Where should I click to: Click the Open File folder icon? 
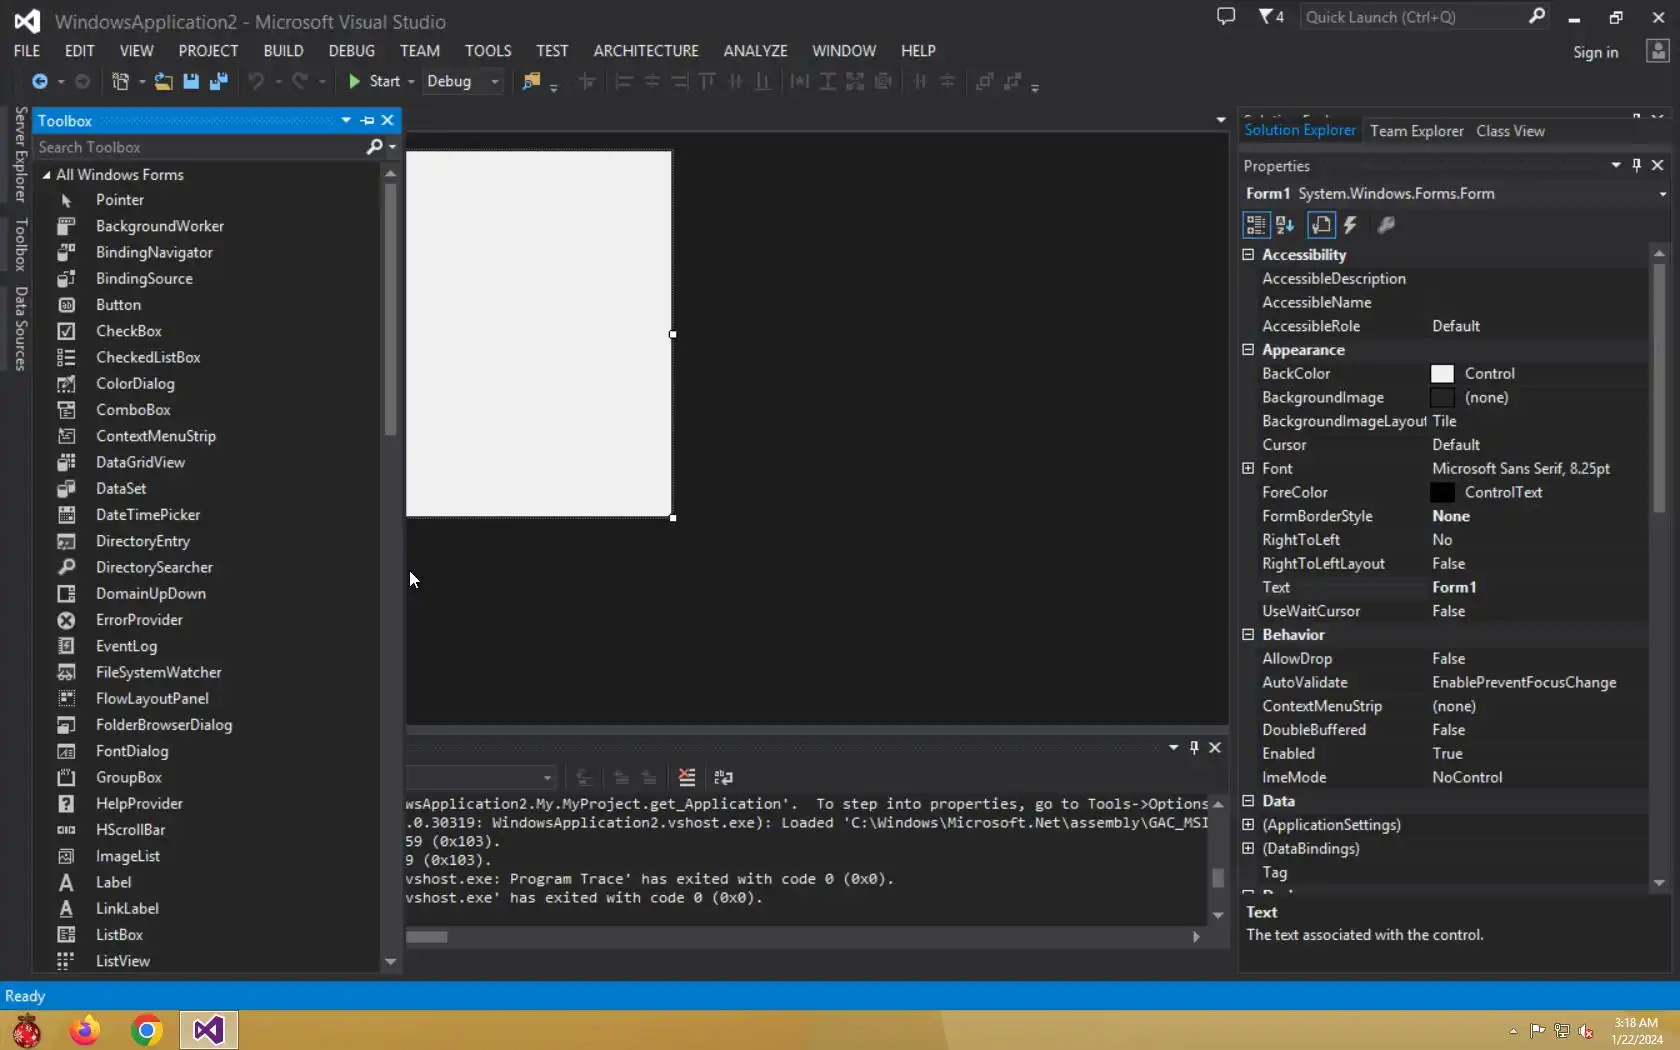pyautogui.click(x=163, y=82)
